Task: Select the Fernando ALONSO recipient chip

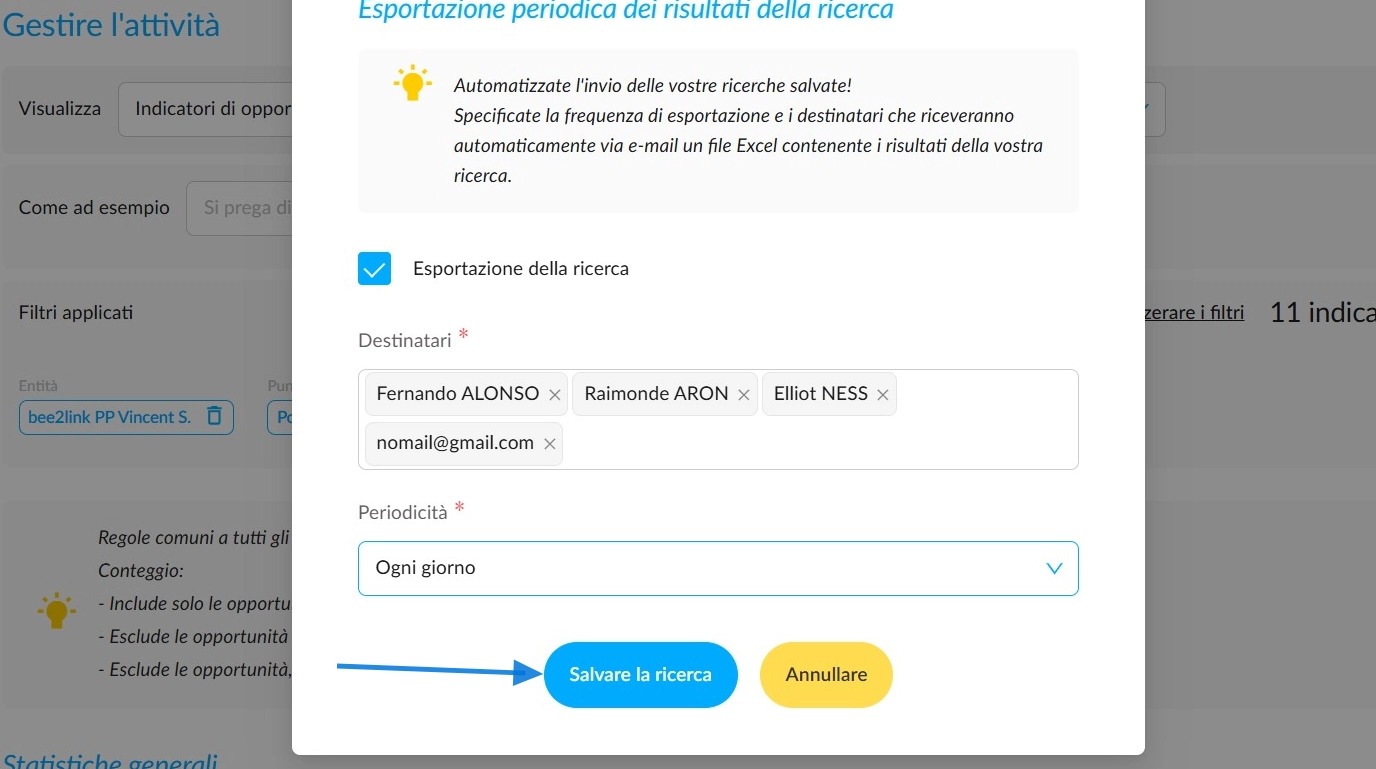Action: click(458, 394)
